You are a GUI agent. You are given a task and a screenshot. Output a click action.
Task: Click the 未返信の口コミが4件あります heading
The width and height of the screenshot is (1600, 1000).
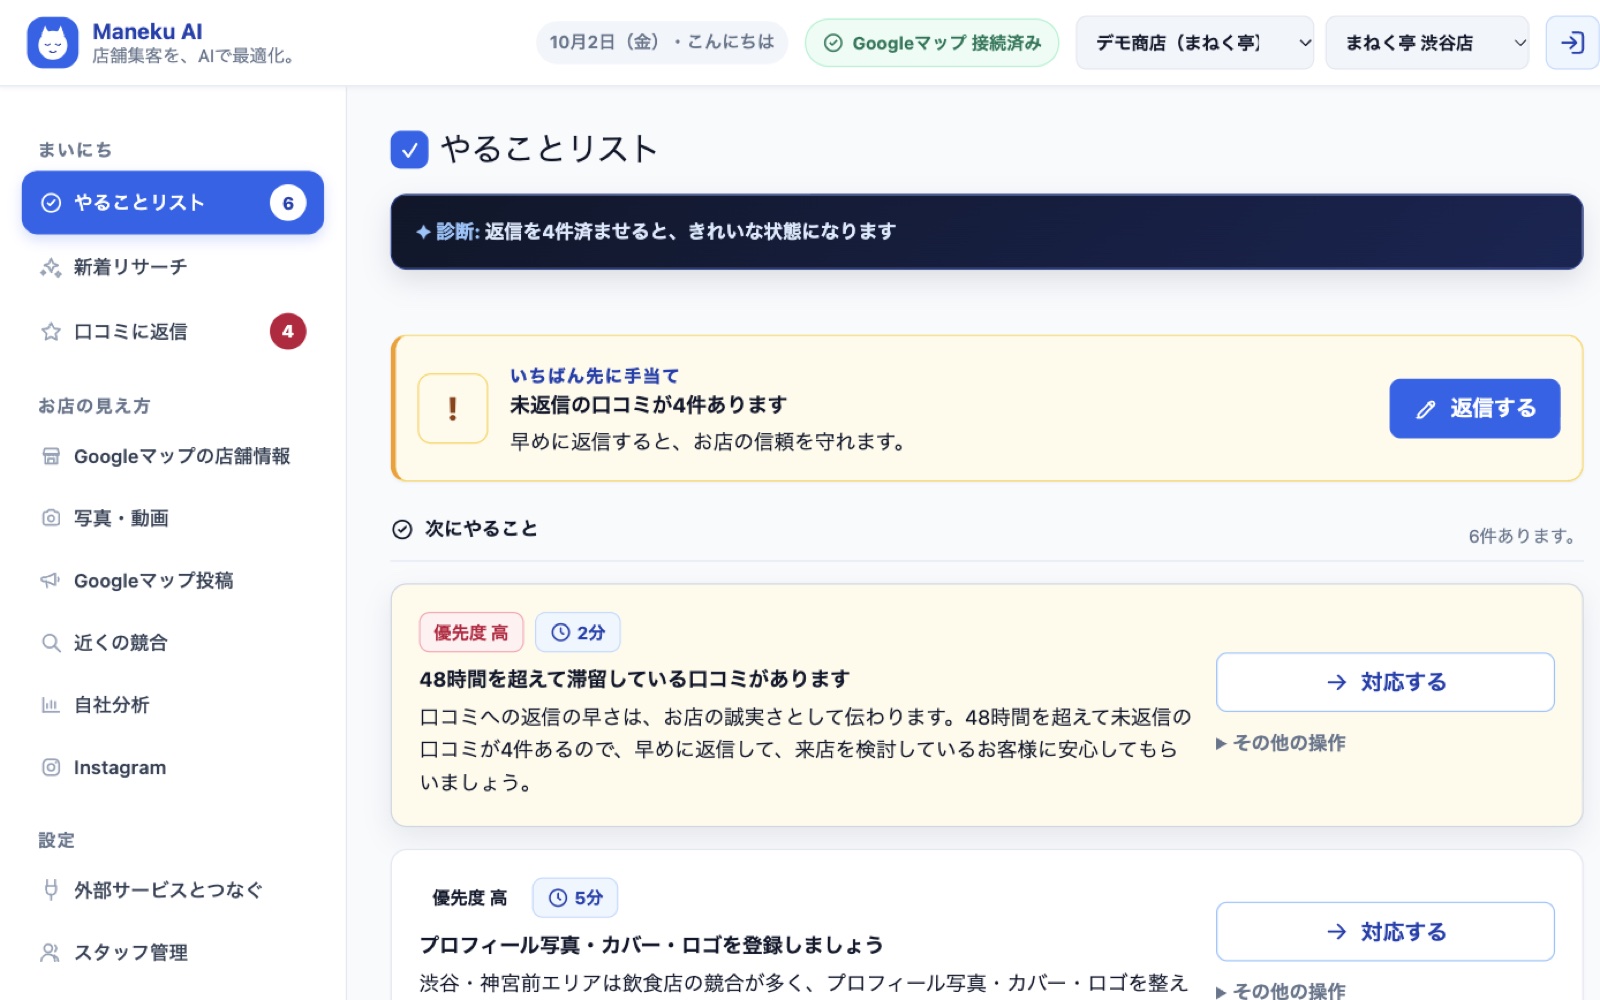click(648, 405)
